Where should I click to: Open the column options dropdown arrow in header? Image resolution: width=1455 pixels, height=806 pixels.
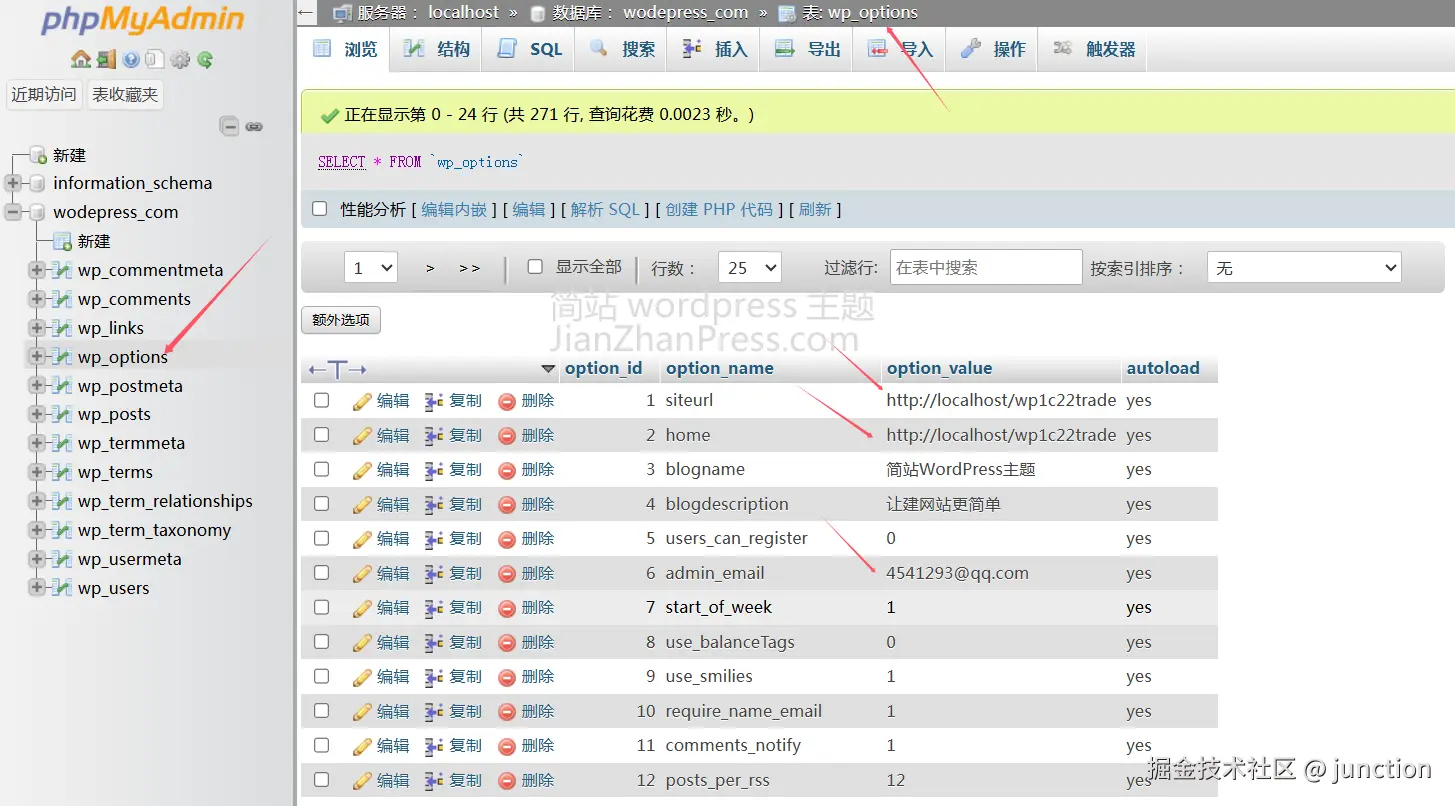coord(548,369)
